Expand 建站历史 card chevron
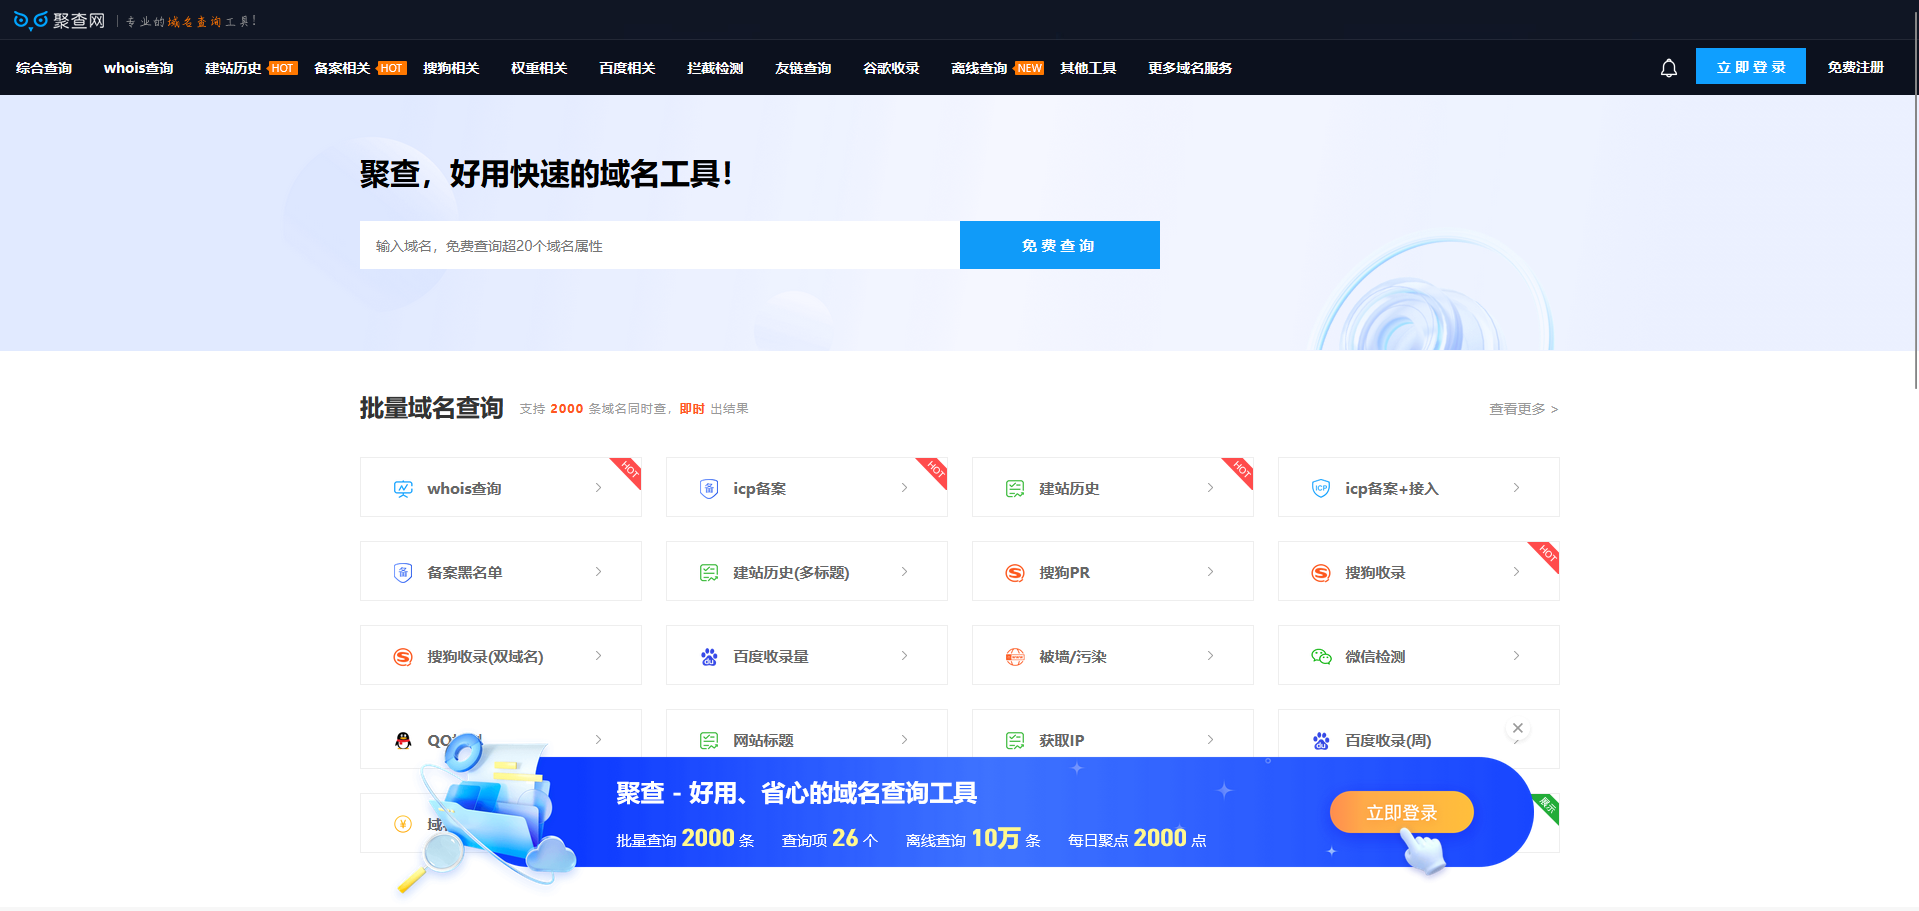Image resolution: width=1919 pixels, height=911 pixels. (x=1210, y=488)
